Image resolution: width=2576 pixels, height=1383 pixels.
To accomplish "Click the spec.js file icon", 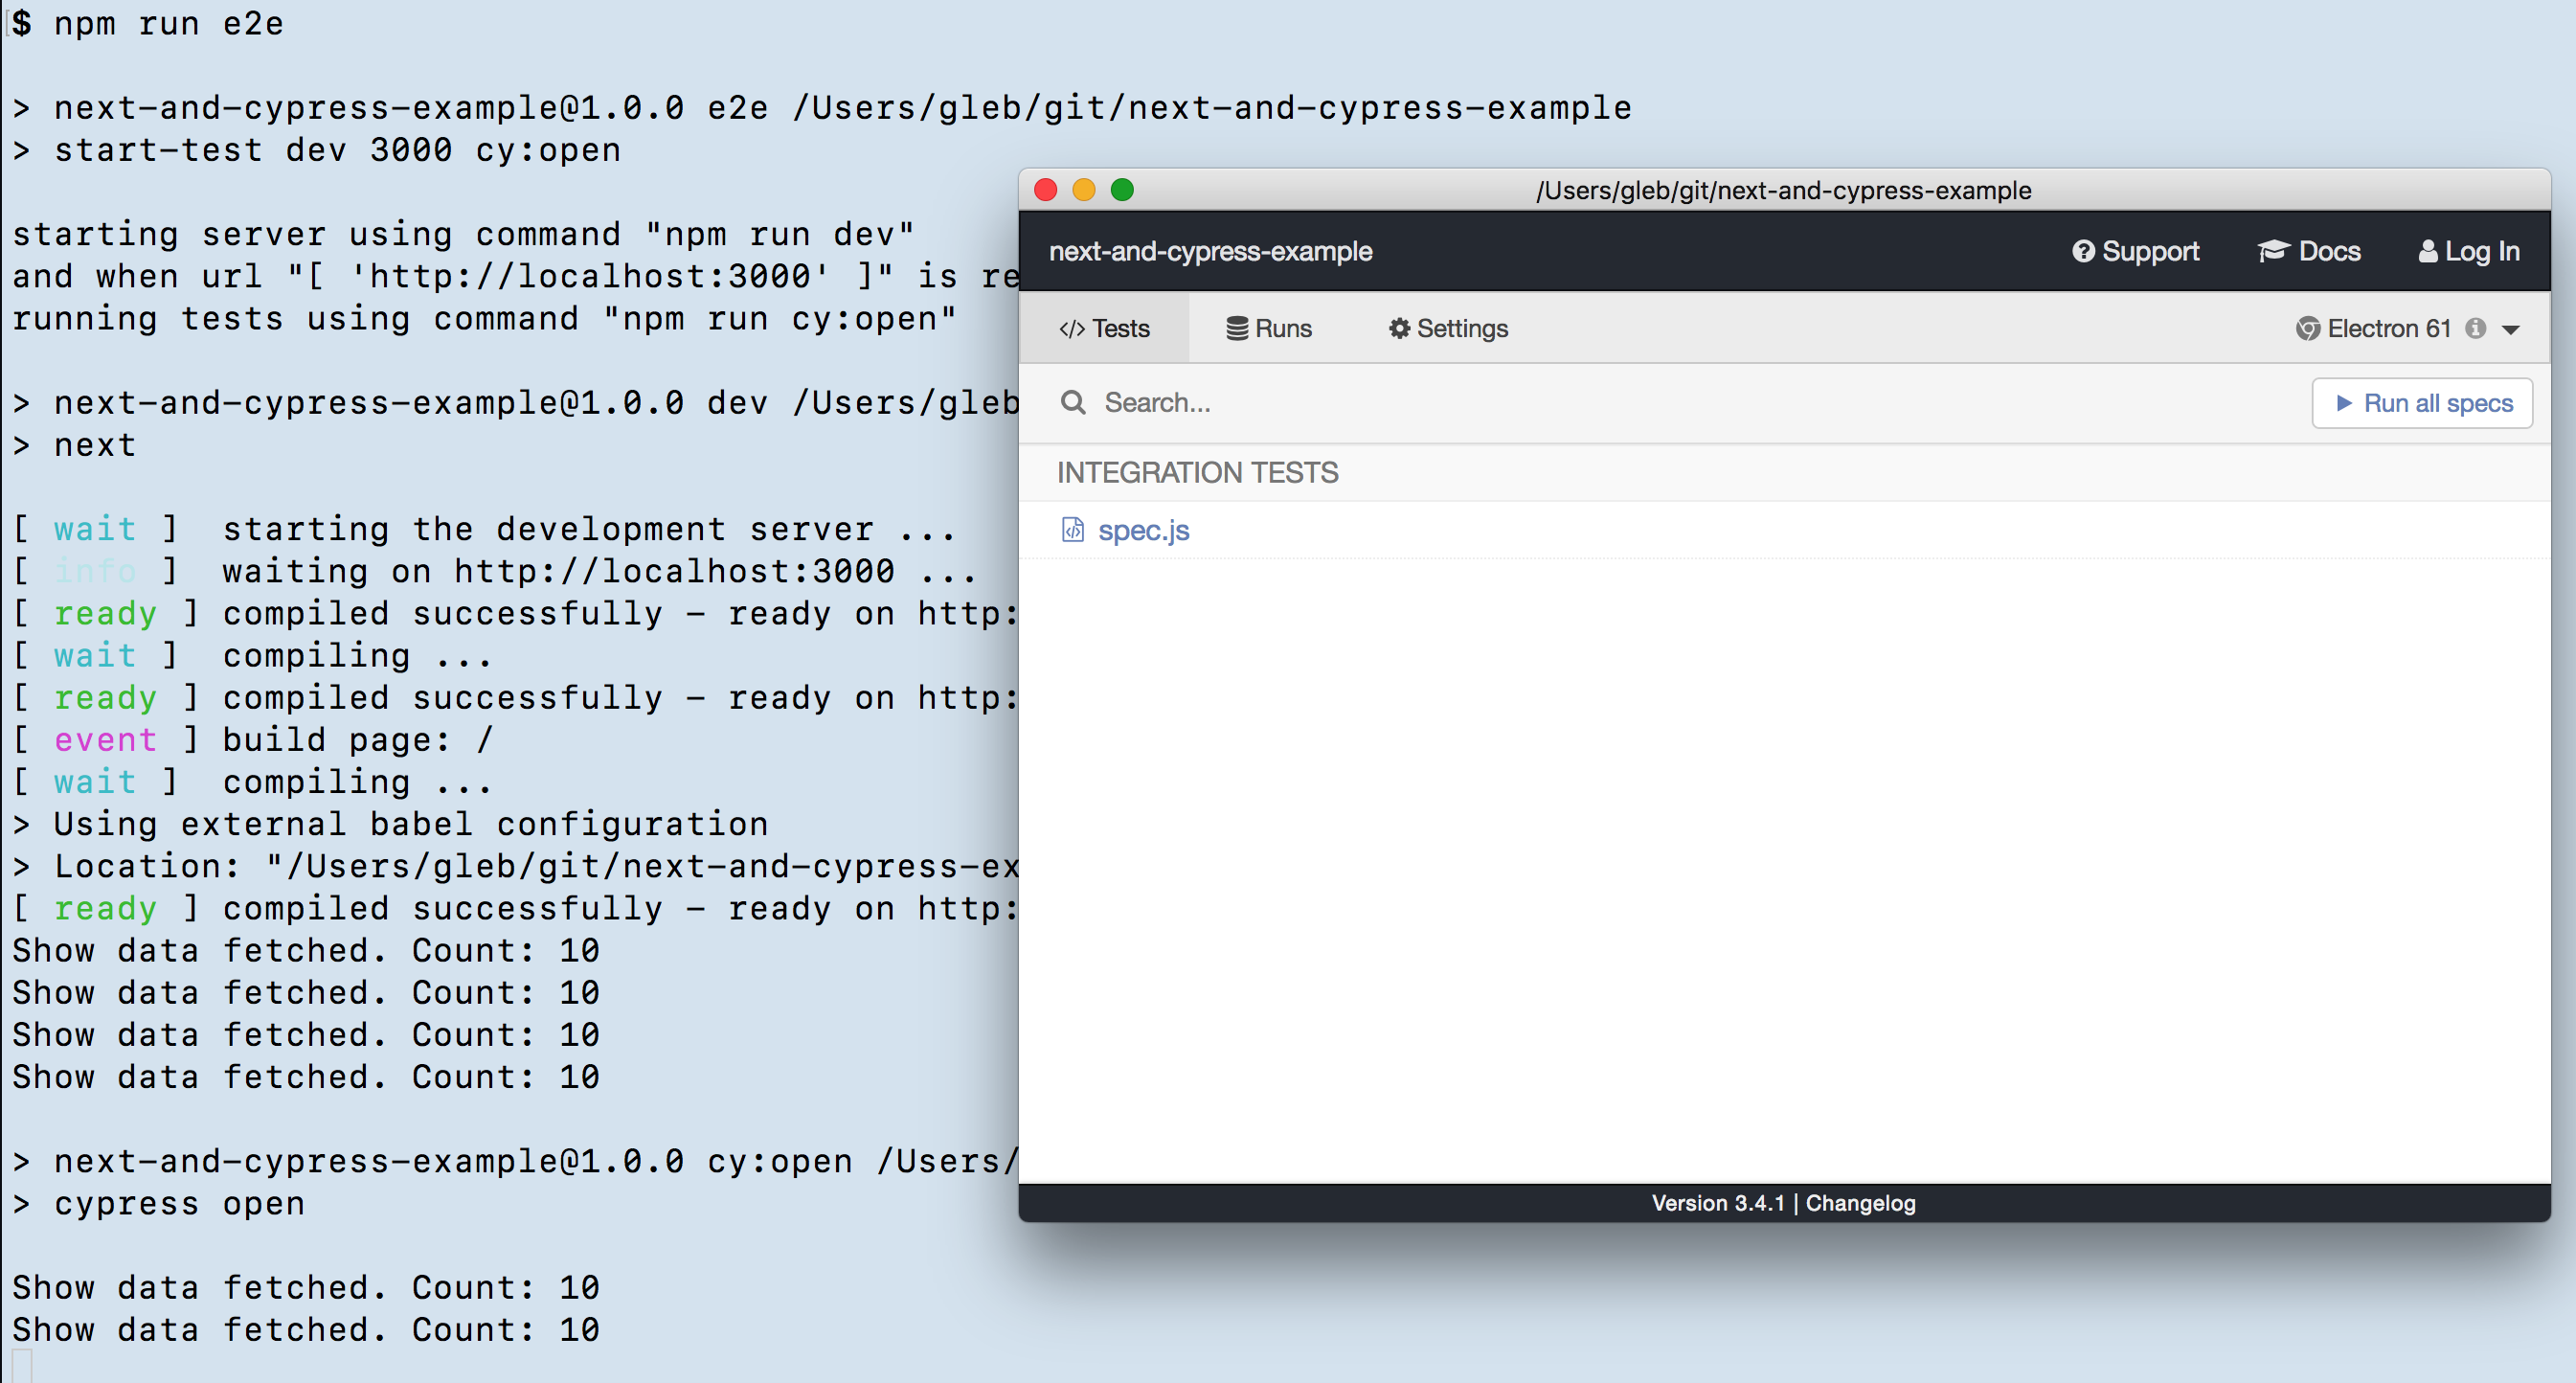I will (x=1072, y=530).
